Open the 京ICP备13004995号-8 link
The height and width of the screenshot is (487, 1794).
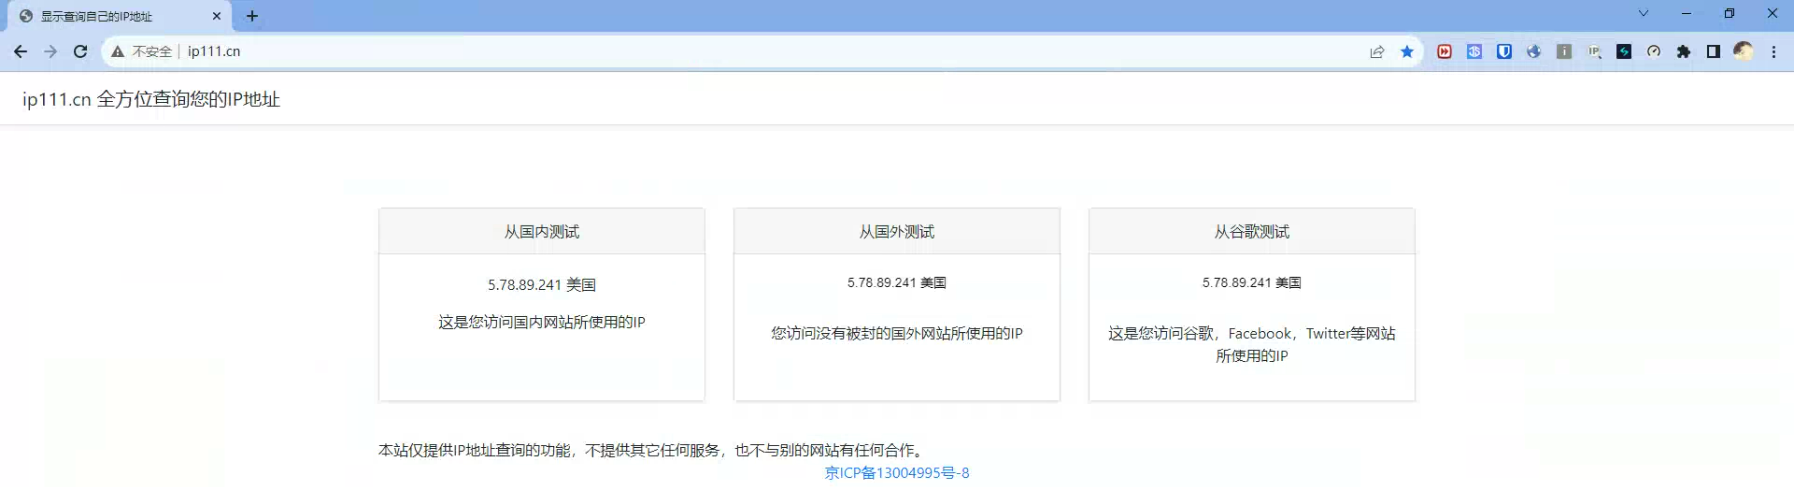(897, 473)
